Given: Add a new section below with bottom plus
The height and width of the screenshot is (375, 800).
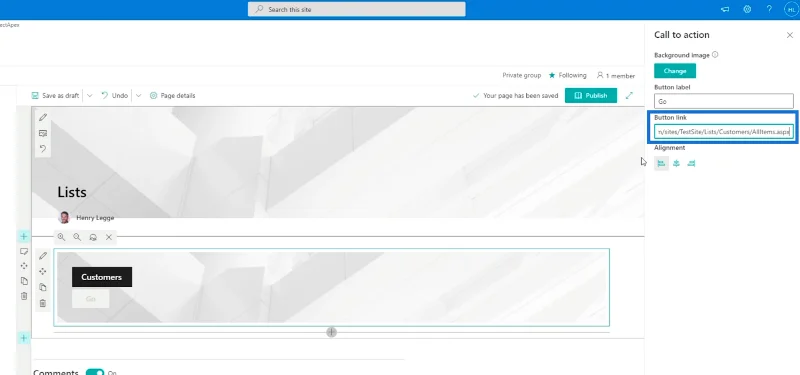Looking at the screenshot, I should point(23,338).
